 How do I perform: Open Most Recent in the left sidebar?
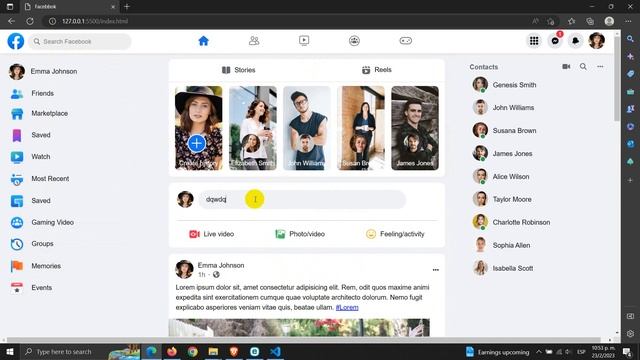(x=40, y=179)
